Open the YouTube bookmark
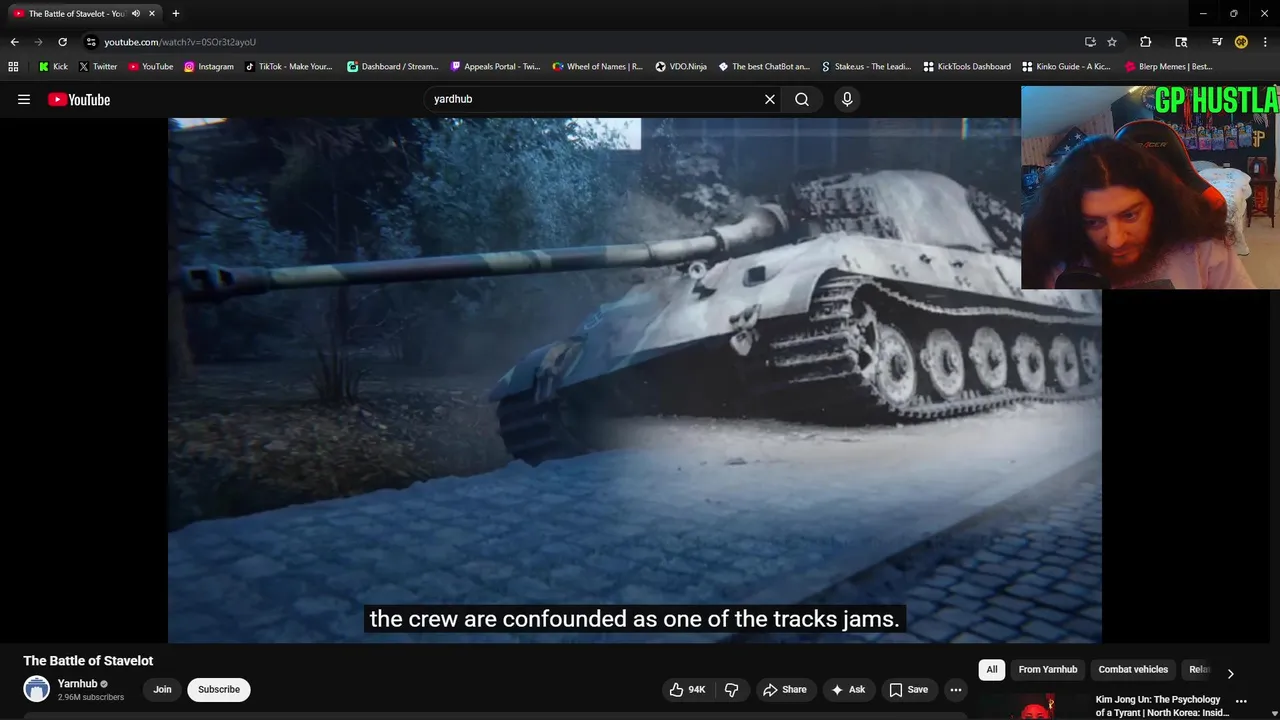The height and width of the screenshot is (720, 1280). [151, 67]
